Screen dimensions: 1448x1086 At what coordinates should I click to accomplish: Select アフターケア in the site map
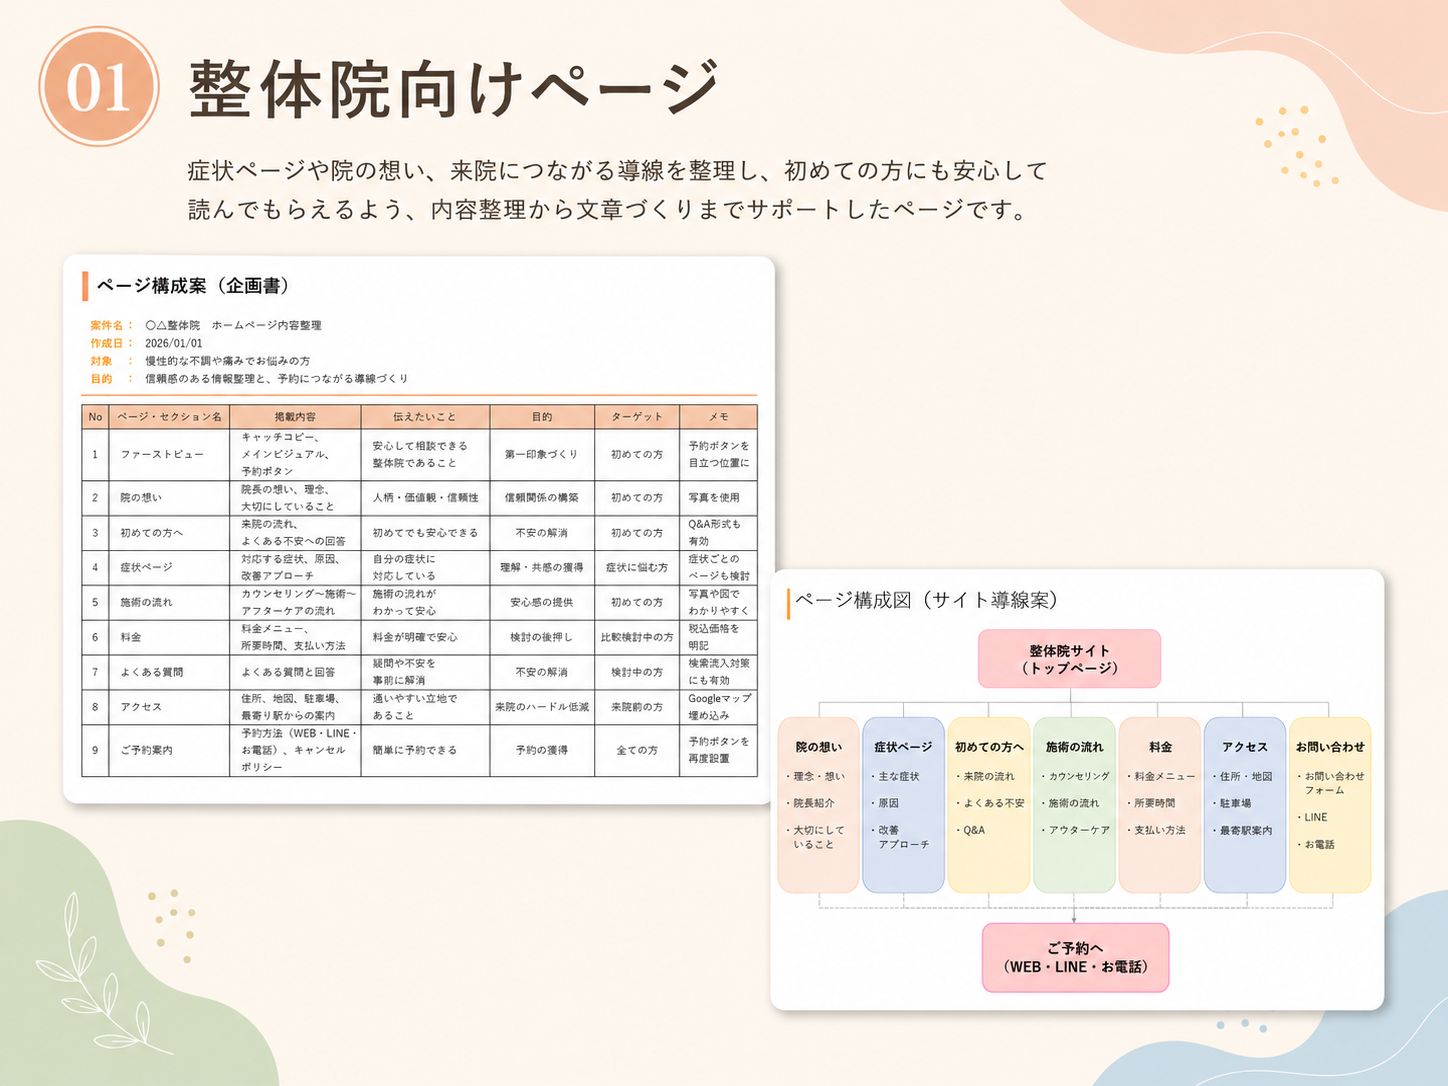click(x=1076, y=830)
